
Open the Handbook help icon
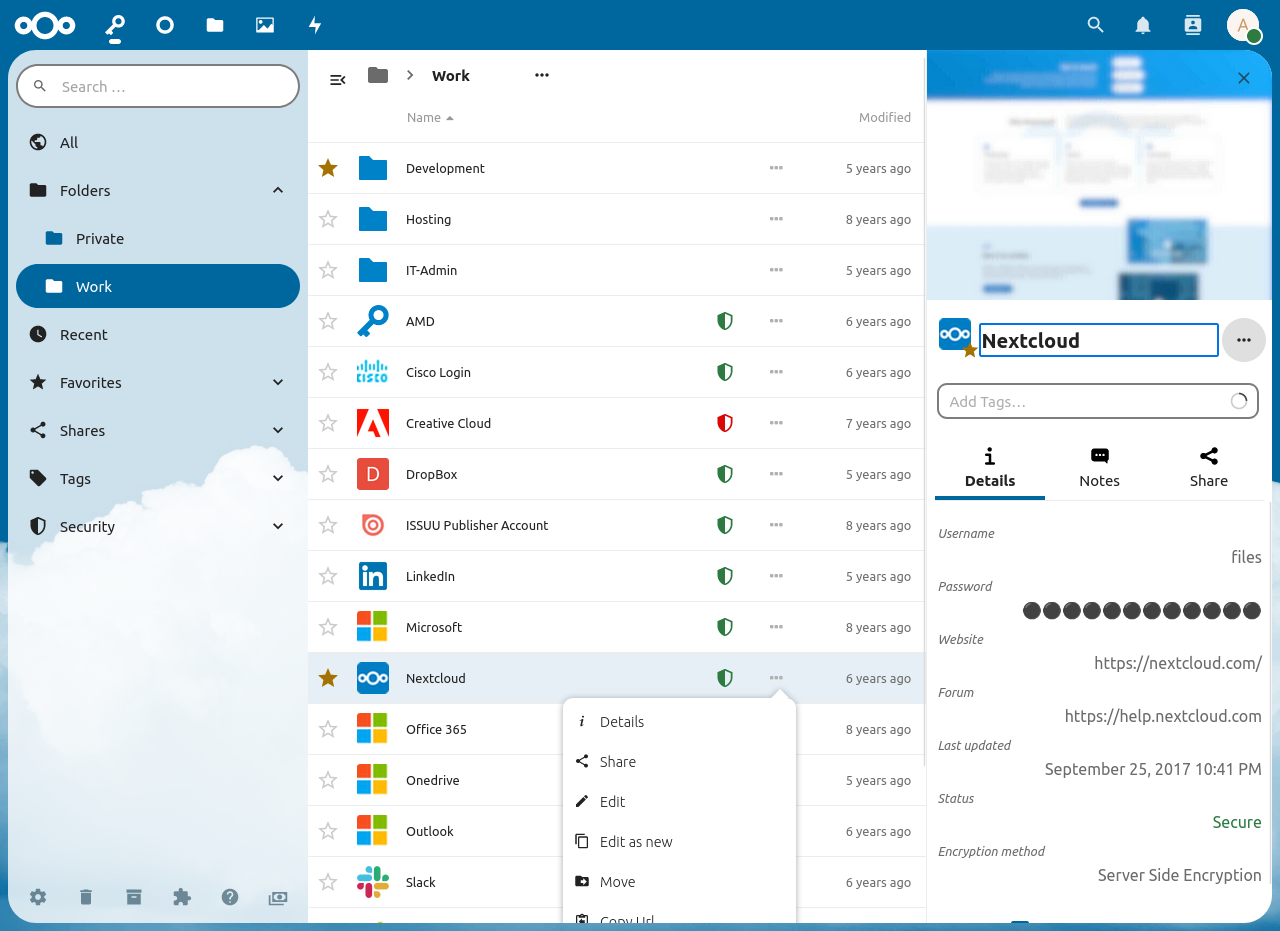(230, 897)
